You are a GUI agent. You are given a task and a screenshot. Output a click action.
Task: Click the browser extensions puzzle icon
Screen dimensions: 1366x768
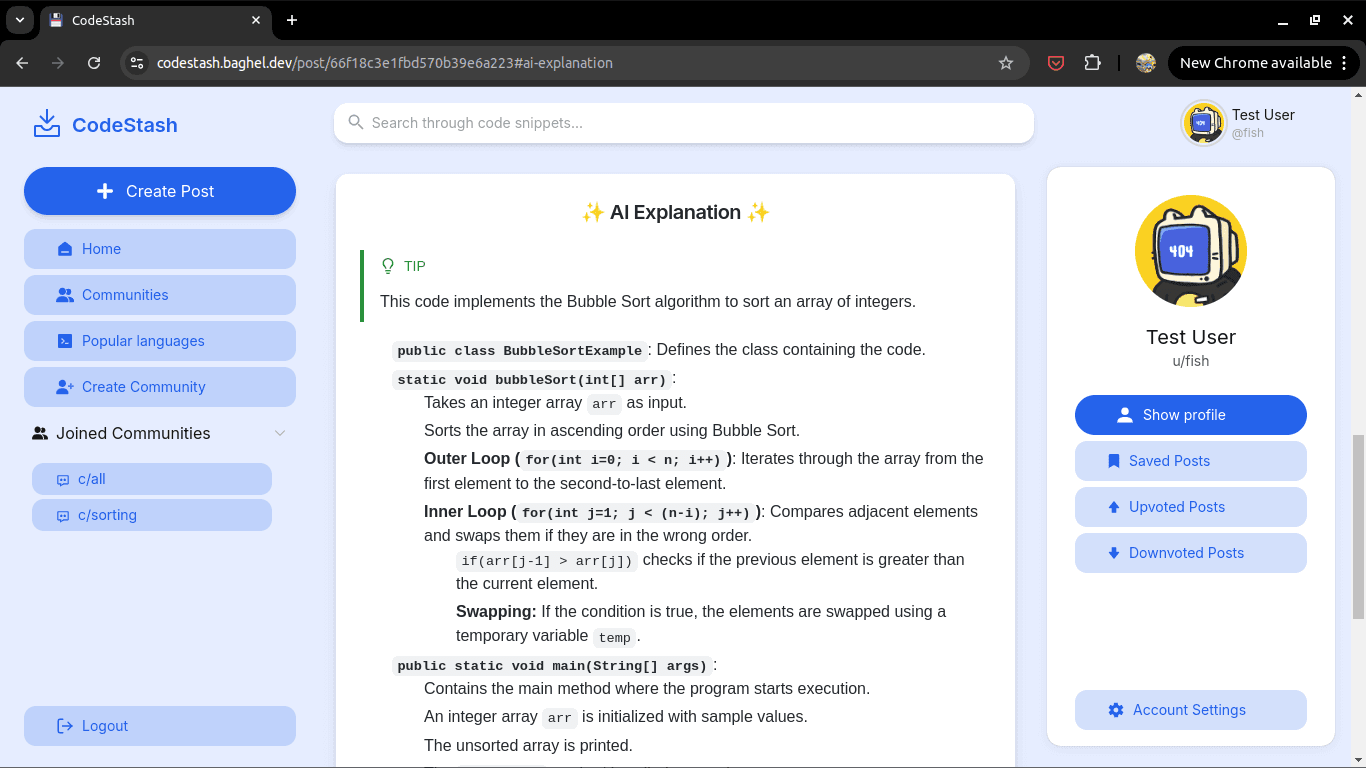coord(1093,62)
